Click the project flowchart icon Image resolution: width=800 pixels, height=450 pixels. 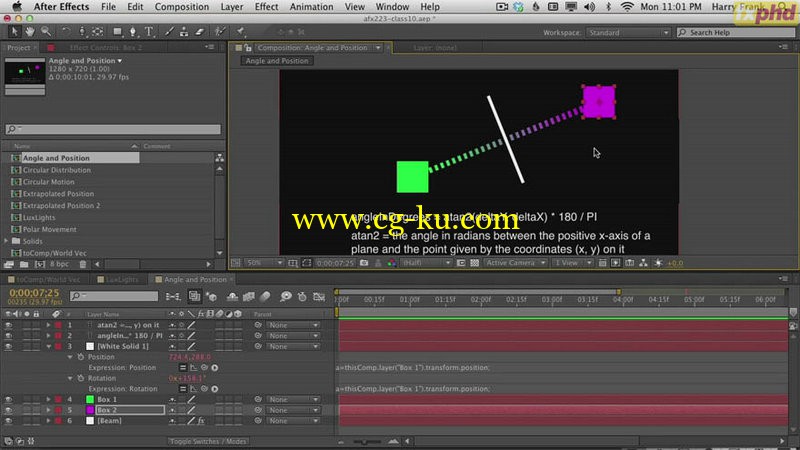pos(219,158)
